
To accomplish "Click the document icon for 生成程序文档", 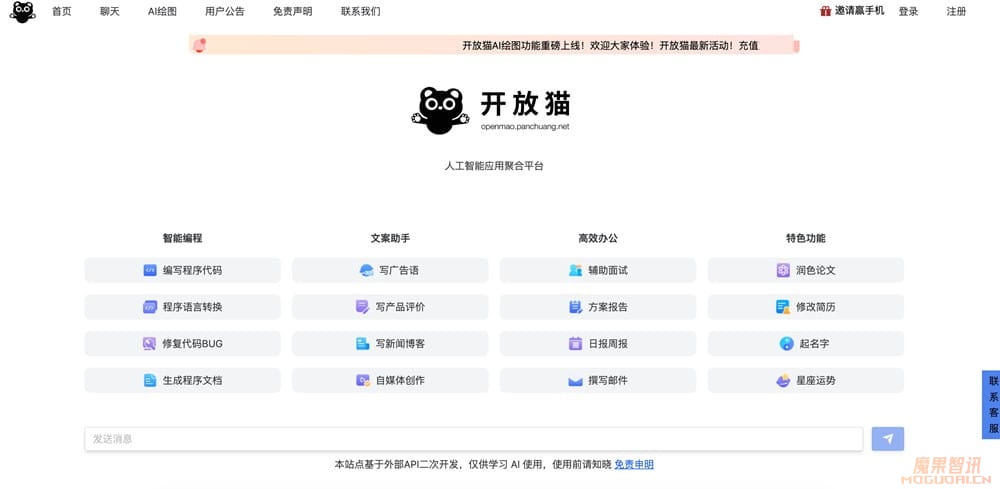I will pyautogui.click(x=150, y=381).
